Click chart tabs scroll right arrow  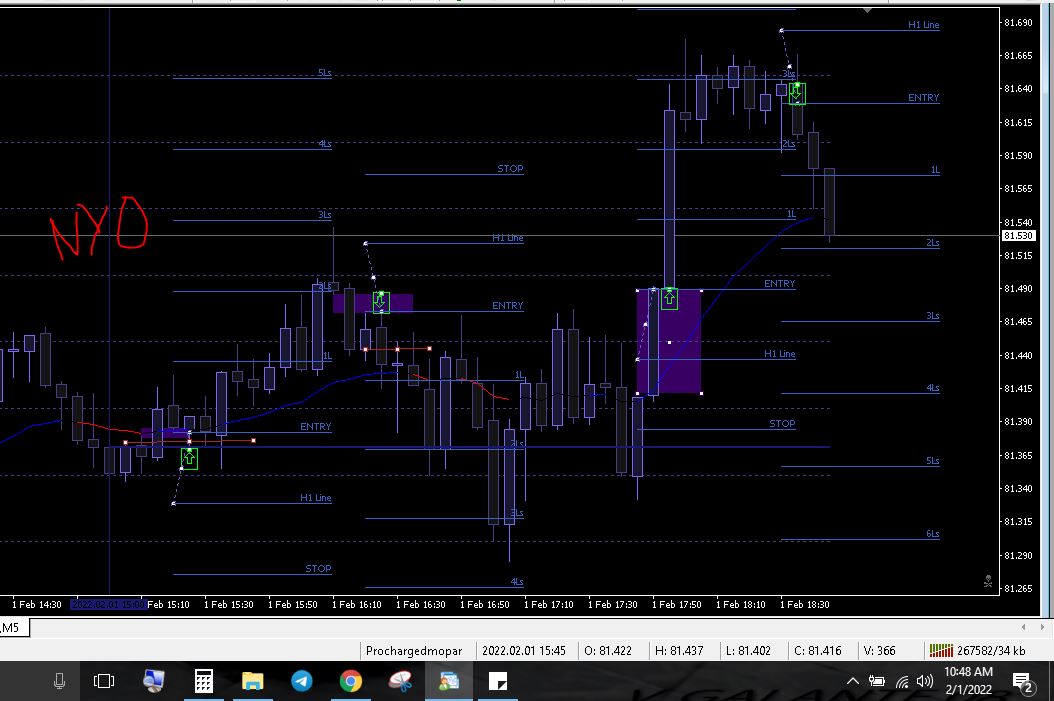1042,627
